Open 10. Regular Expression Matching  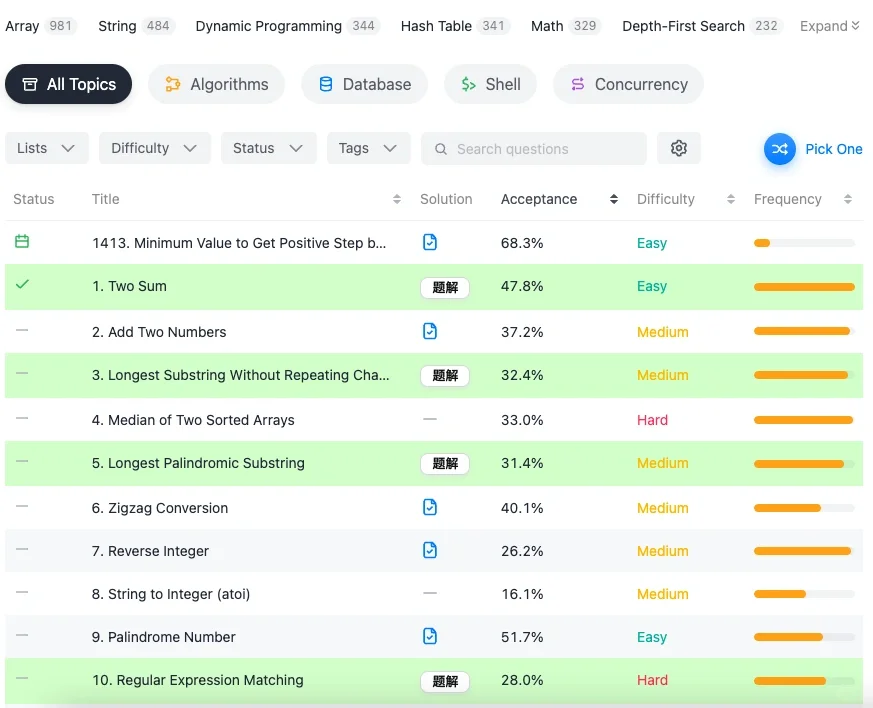click(x=198, y=680)
